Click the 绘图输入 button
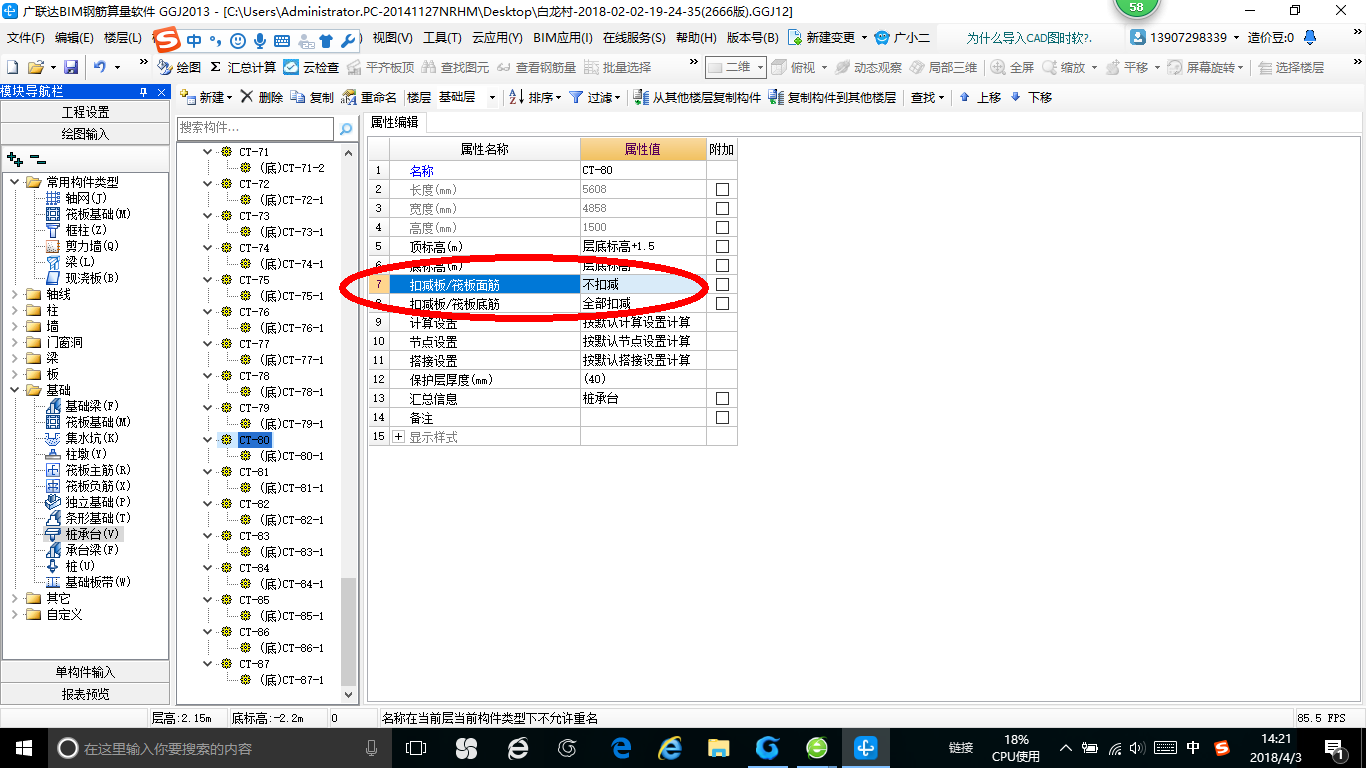 (x=85, y=133)
